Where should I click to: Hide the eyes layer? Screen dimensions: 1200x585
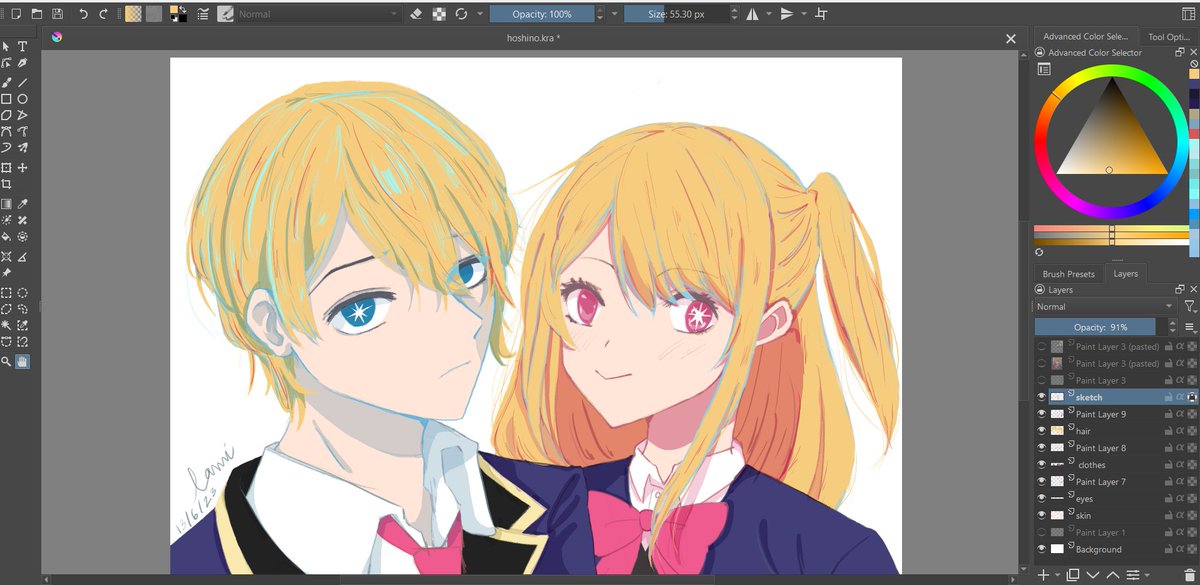1041,498
